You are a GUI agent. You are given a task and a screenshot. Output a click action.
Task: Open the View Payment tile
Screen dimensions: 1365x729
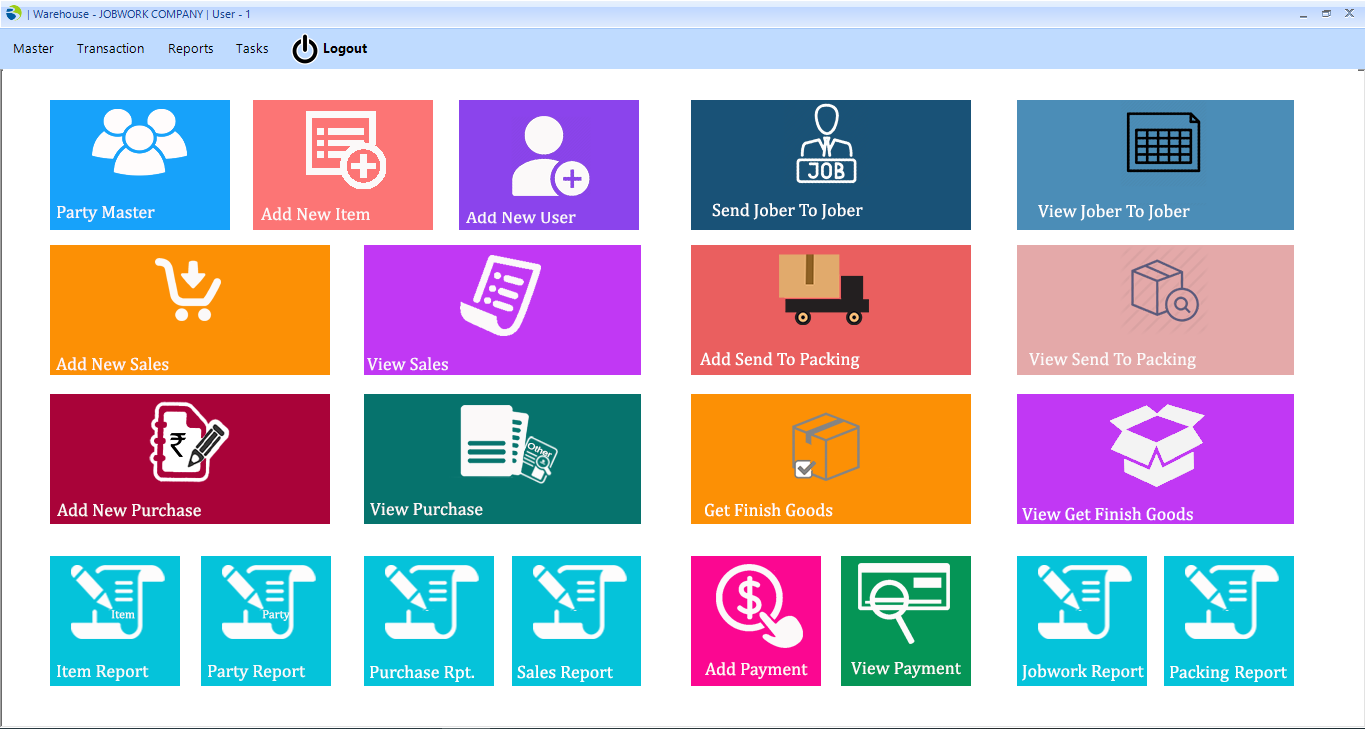pos(905,621)
